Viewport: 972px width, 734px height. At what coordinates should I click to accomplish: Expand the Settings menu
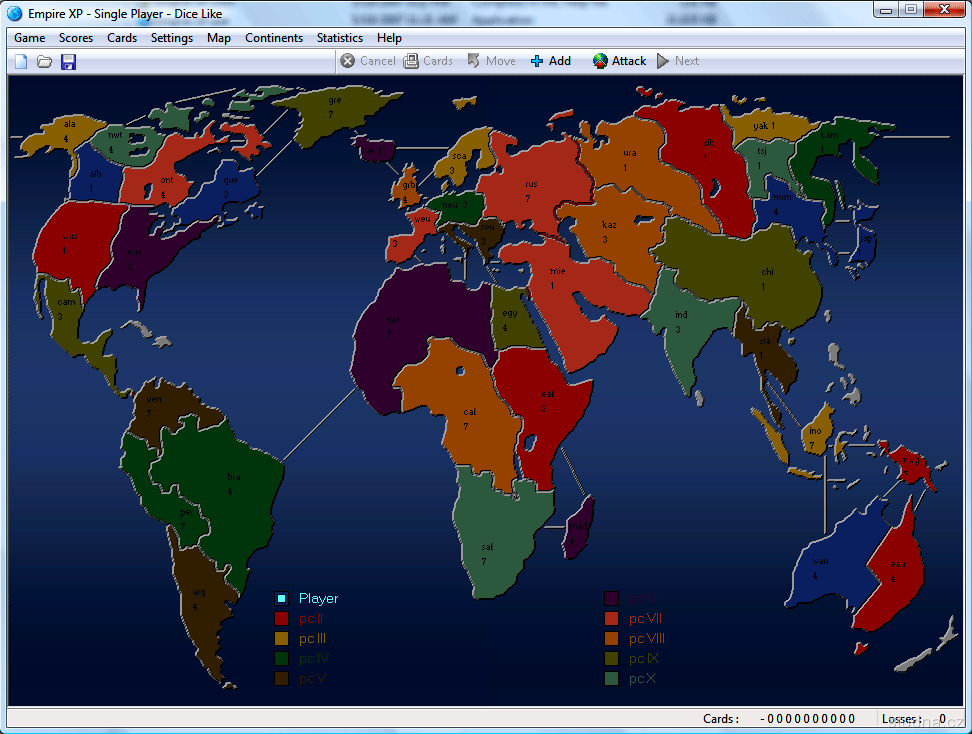coord(172,38)
